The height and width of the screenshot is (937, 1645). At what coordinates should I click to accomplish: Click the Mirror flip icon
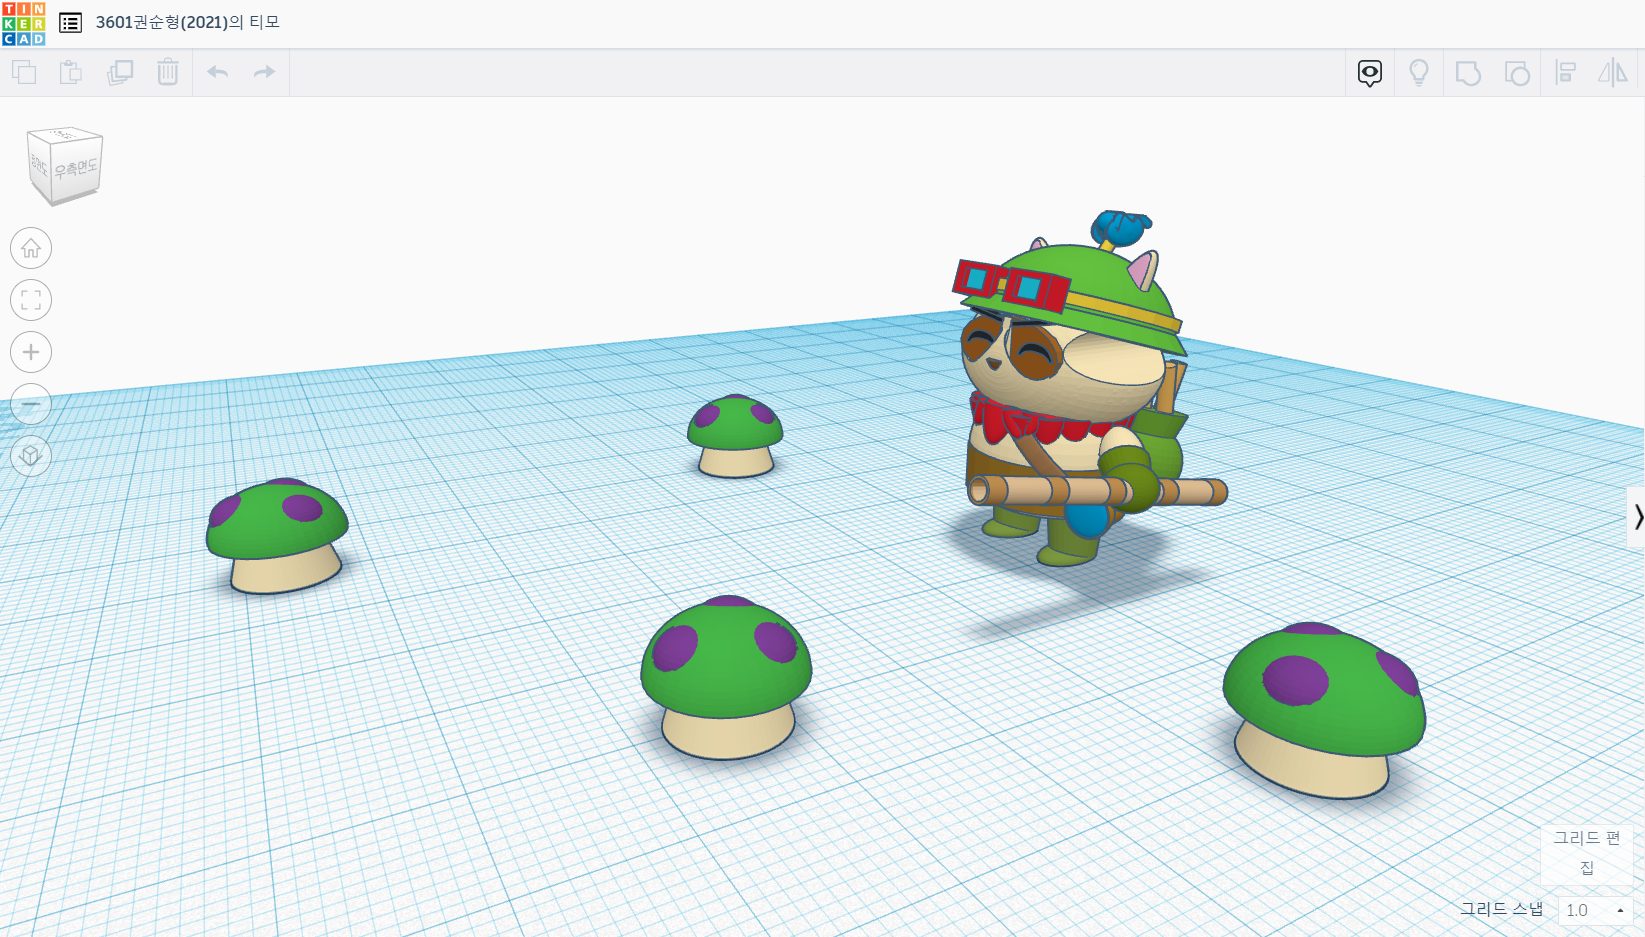pyautogui.click(x=1613, y=73)
